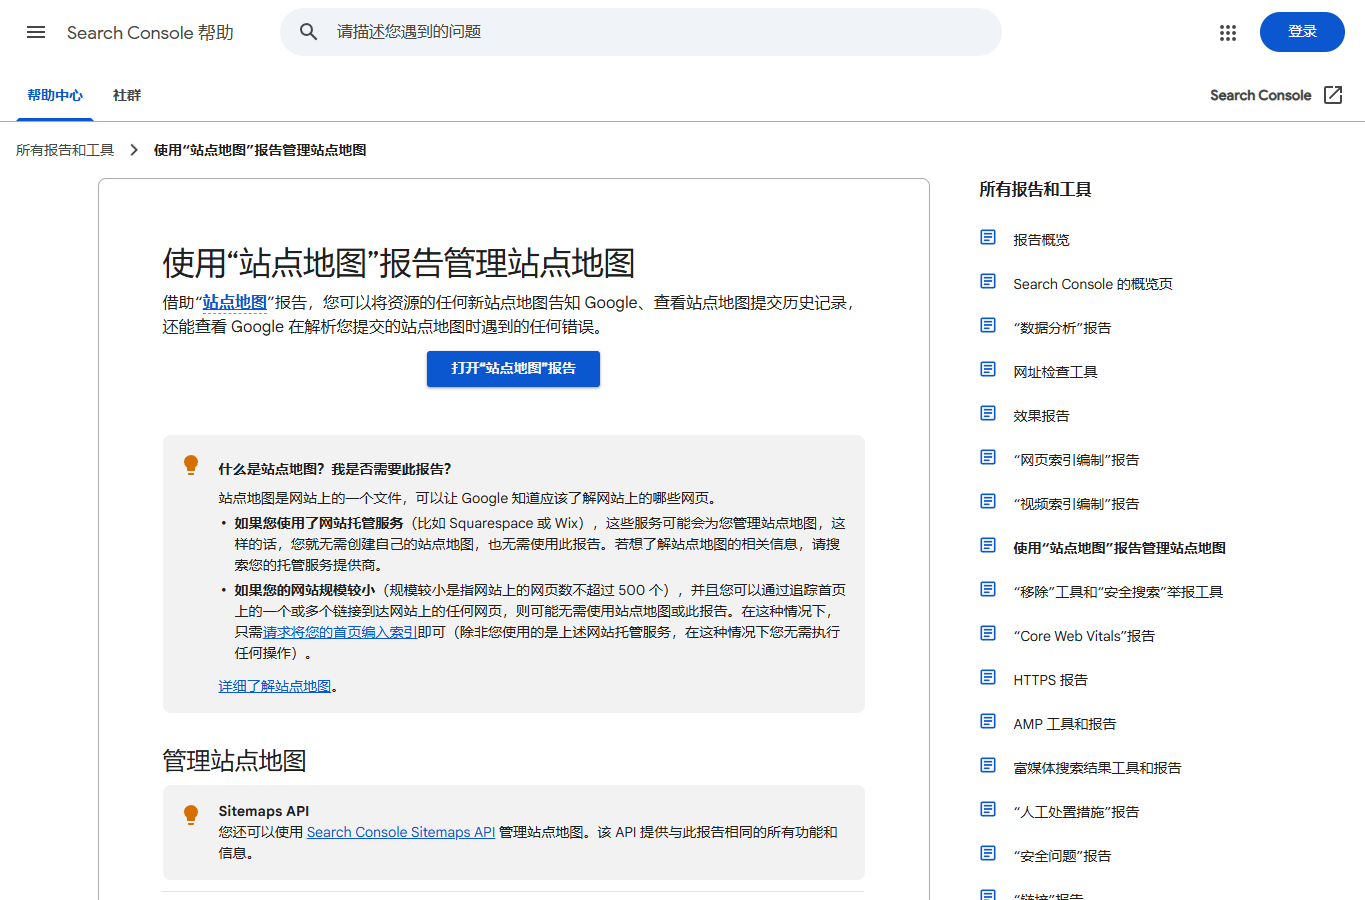Follow the 站点地图 link in the intro
The height and width of the screenshot is (900, 1365).
[x=234, y=302]
